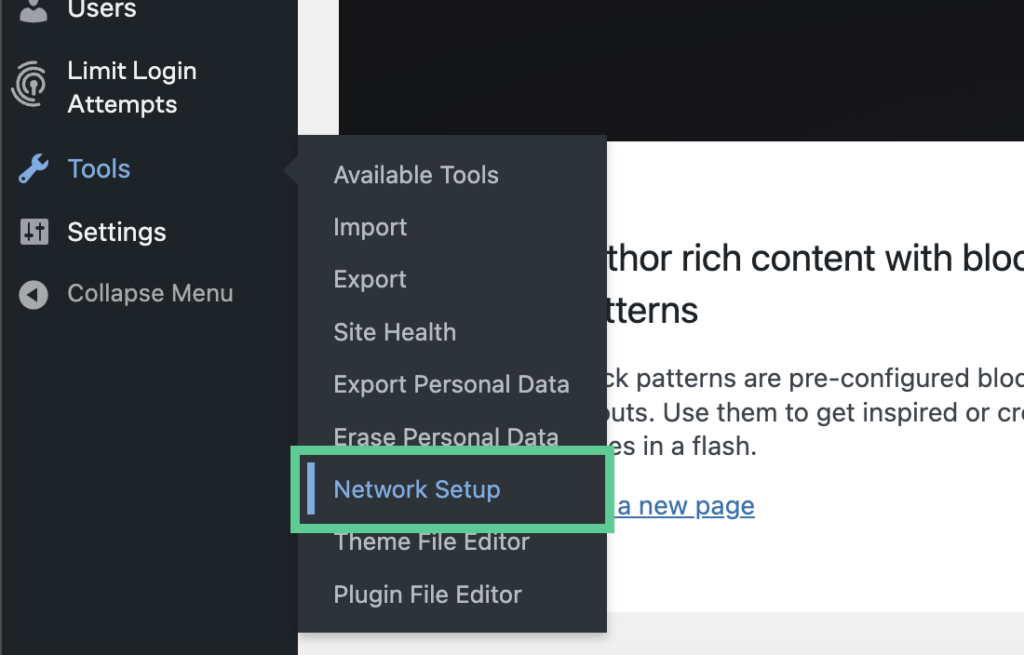Select Export Personal Data
The width and height of the screenshot is (1024, 655).
(451, 384)
